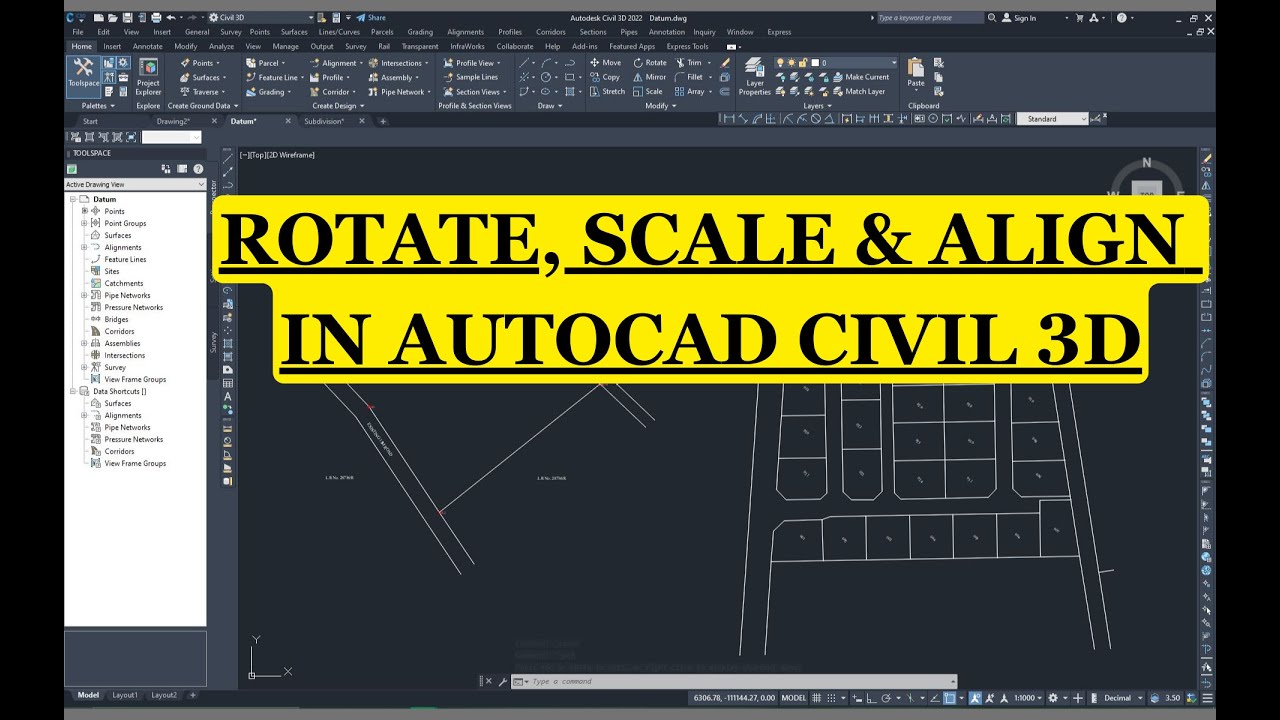The width and height of the screenshot is (1280, 720).
Task: Click the Save icon in quick access toolbar
Action: coord(129,18)
